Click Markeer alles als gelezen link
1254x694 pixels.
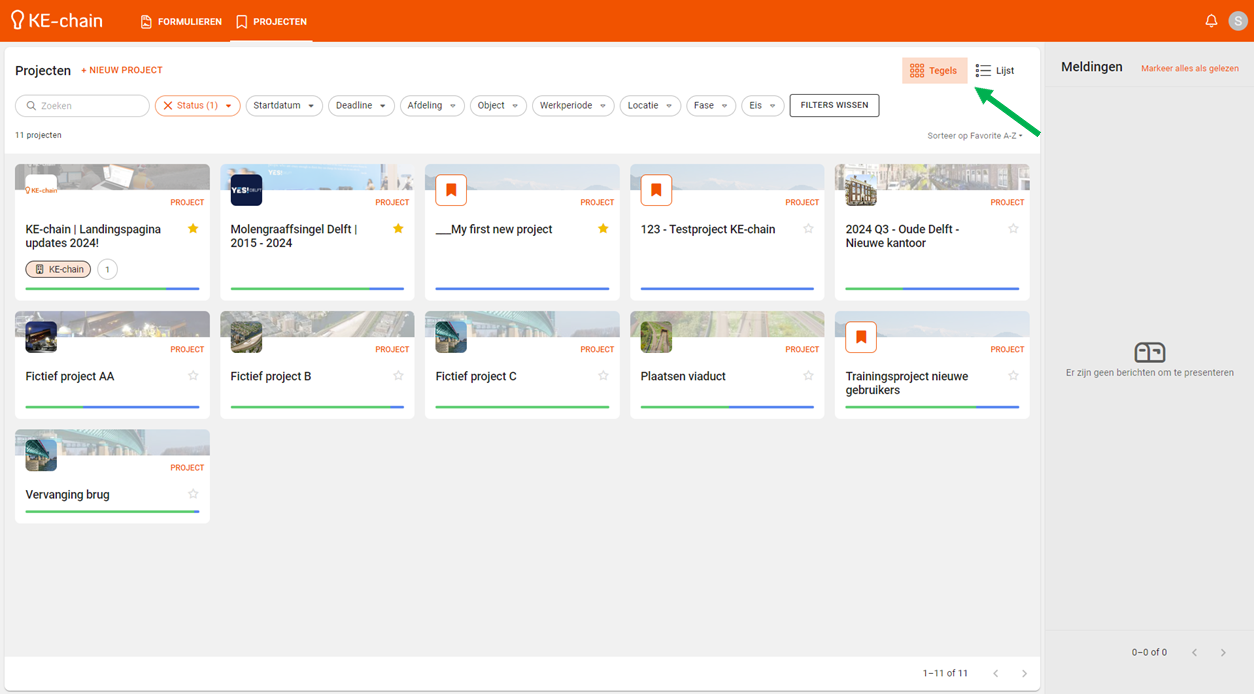1189,69
